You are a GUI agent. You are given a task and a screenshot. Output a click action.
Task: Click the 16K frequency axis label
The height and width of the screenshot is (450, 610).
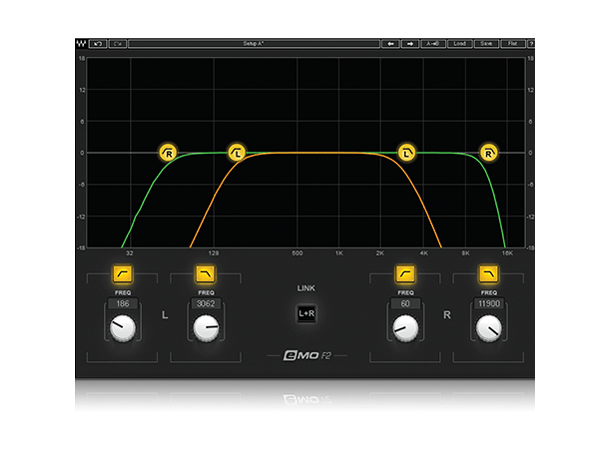(507, 253)
